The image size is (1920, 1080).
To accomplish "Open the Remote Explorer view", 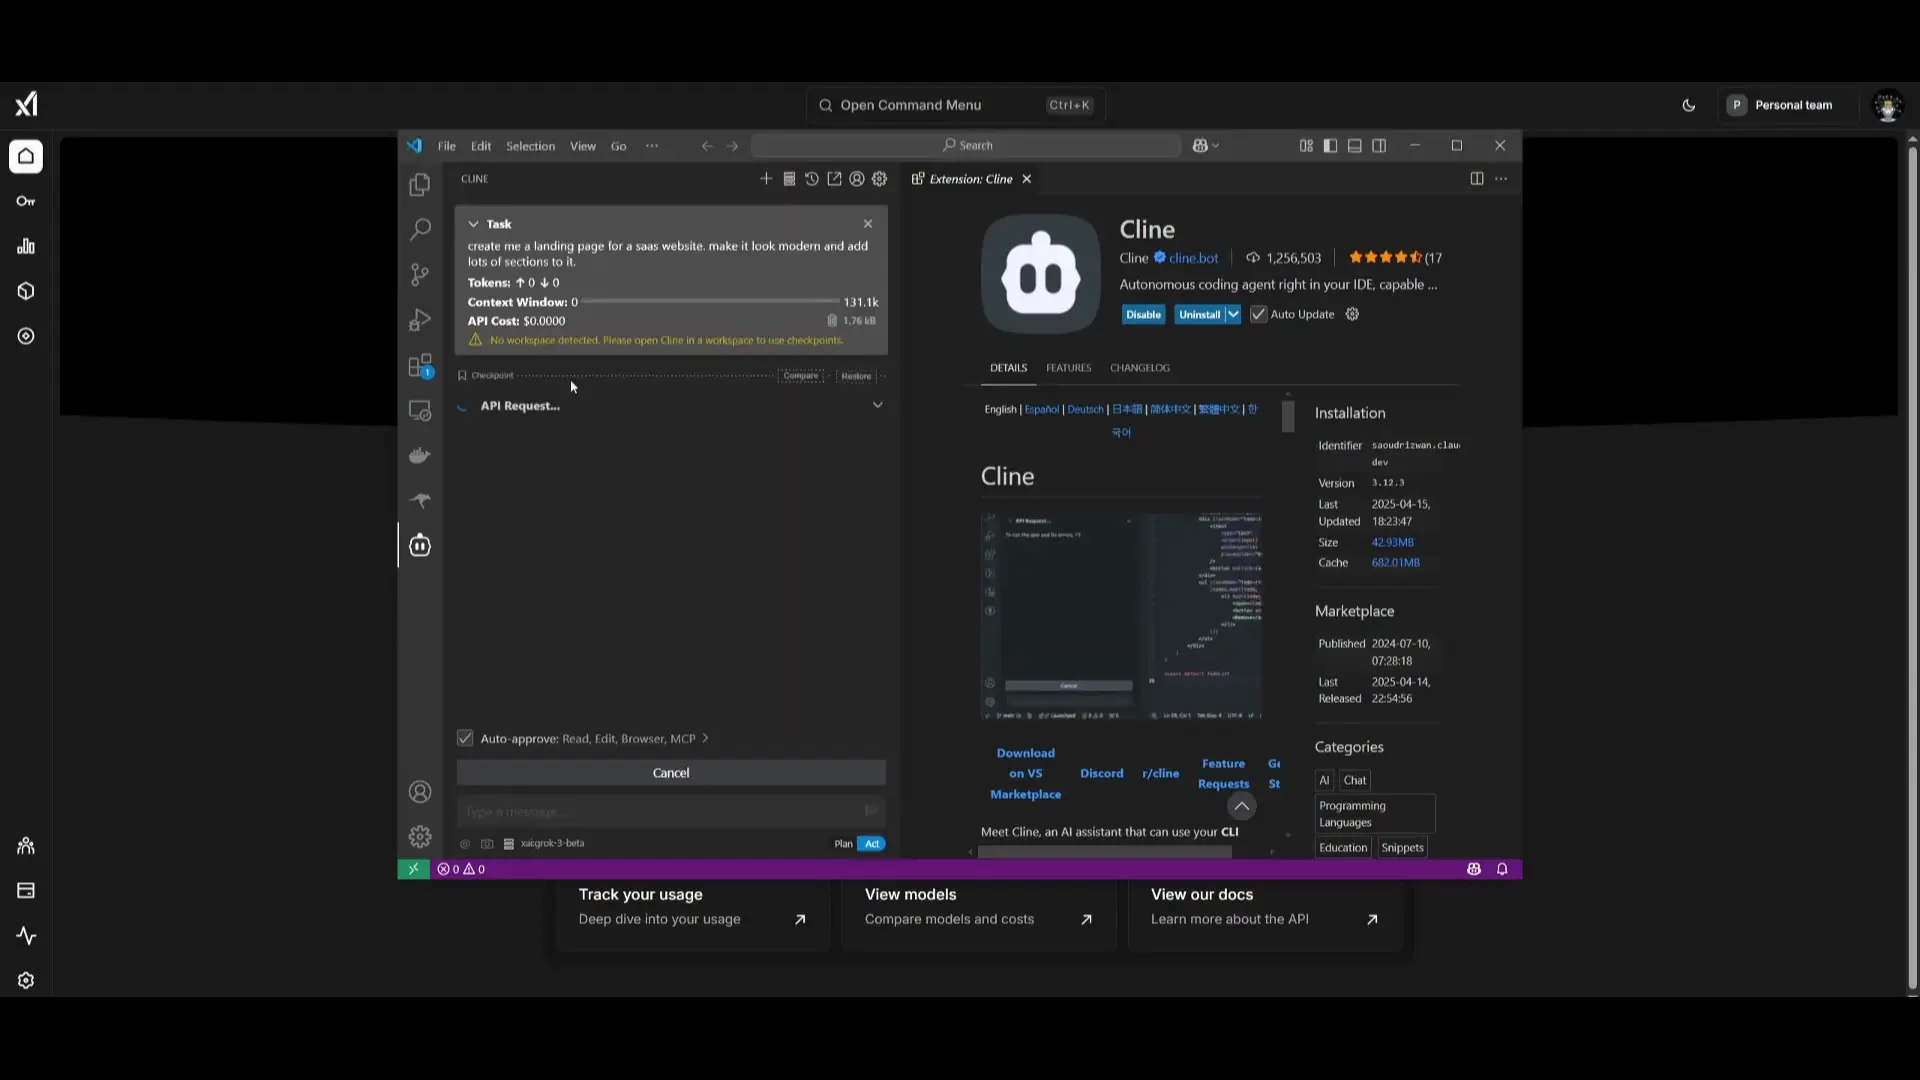I will 420,411.
